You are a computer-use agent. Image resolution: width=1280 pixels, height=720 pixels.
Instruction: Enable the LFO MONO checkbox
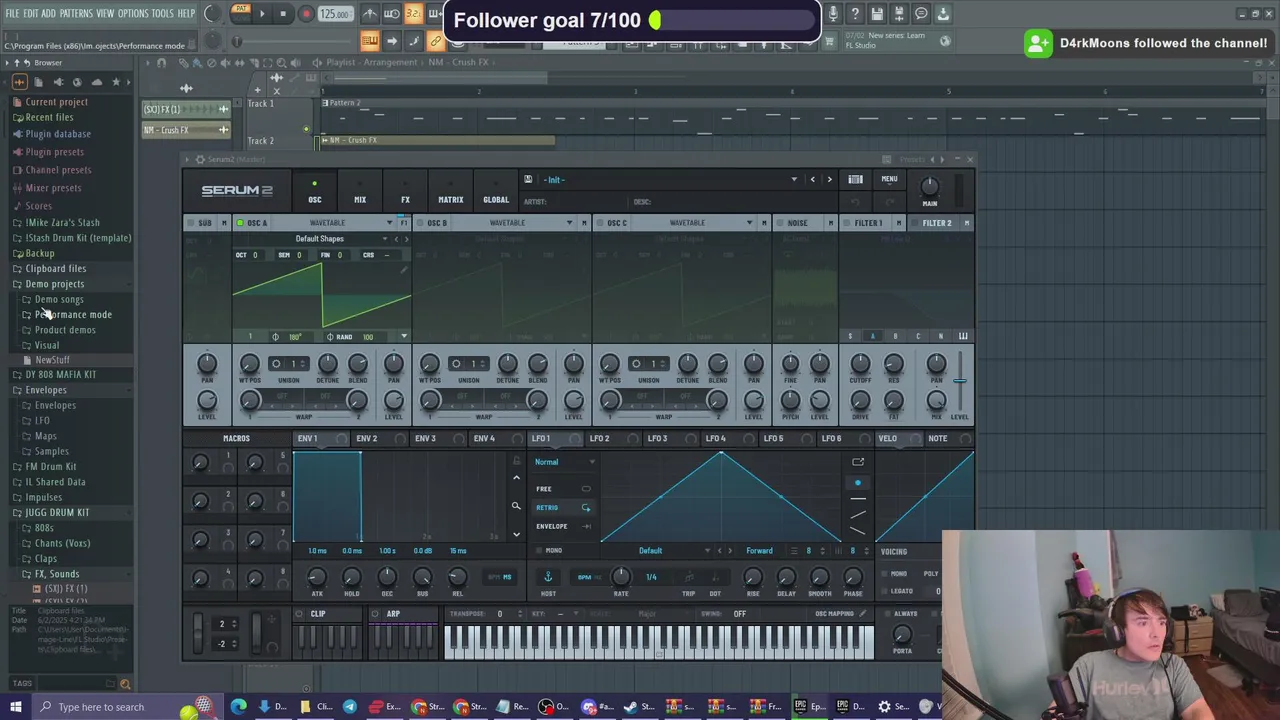tap(540, 551)
